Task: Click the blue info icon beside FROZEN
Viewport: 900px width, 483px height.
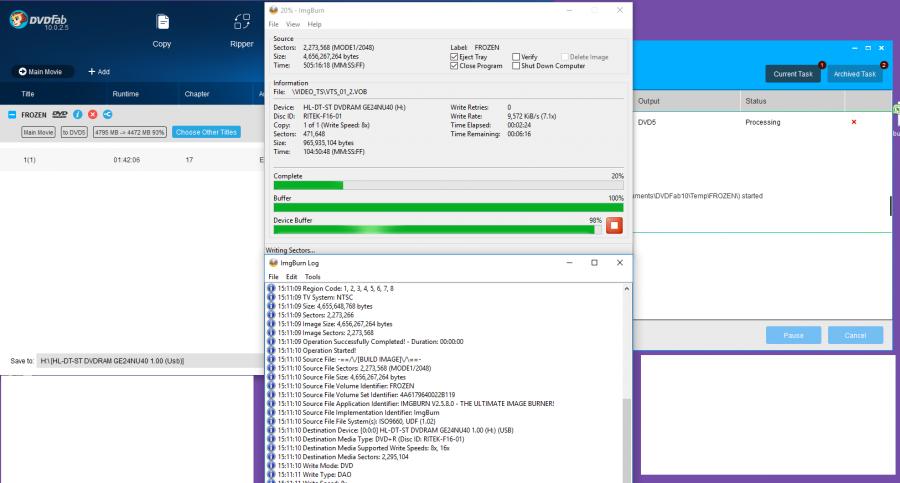Action: (x=78, y=115)
